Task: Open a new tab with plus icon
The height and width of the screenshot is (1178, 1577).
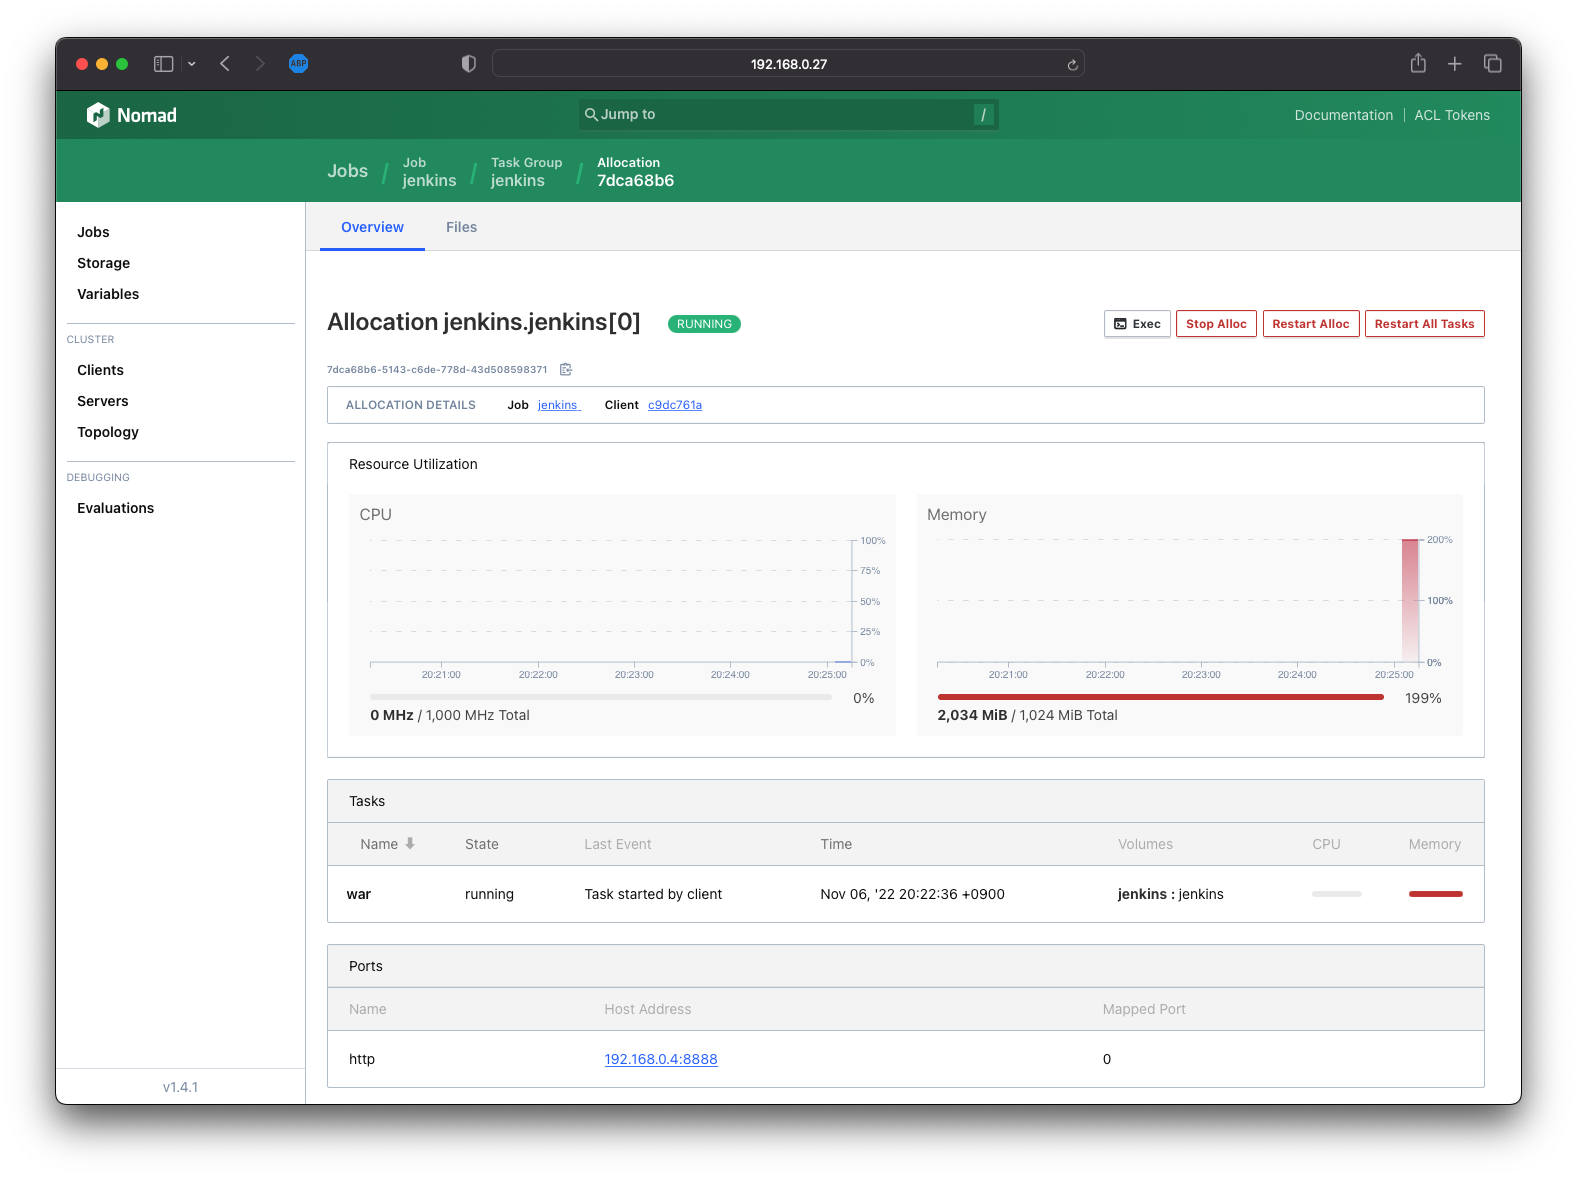Action: click(1455, 64)
